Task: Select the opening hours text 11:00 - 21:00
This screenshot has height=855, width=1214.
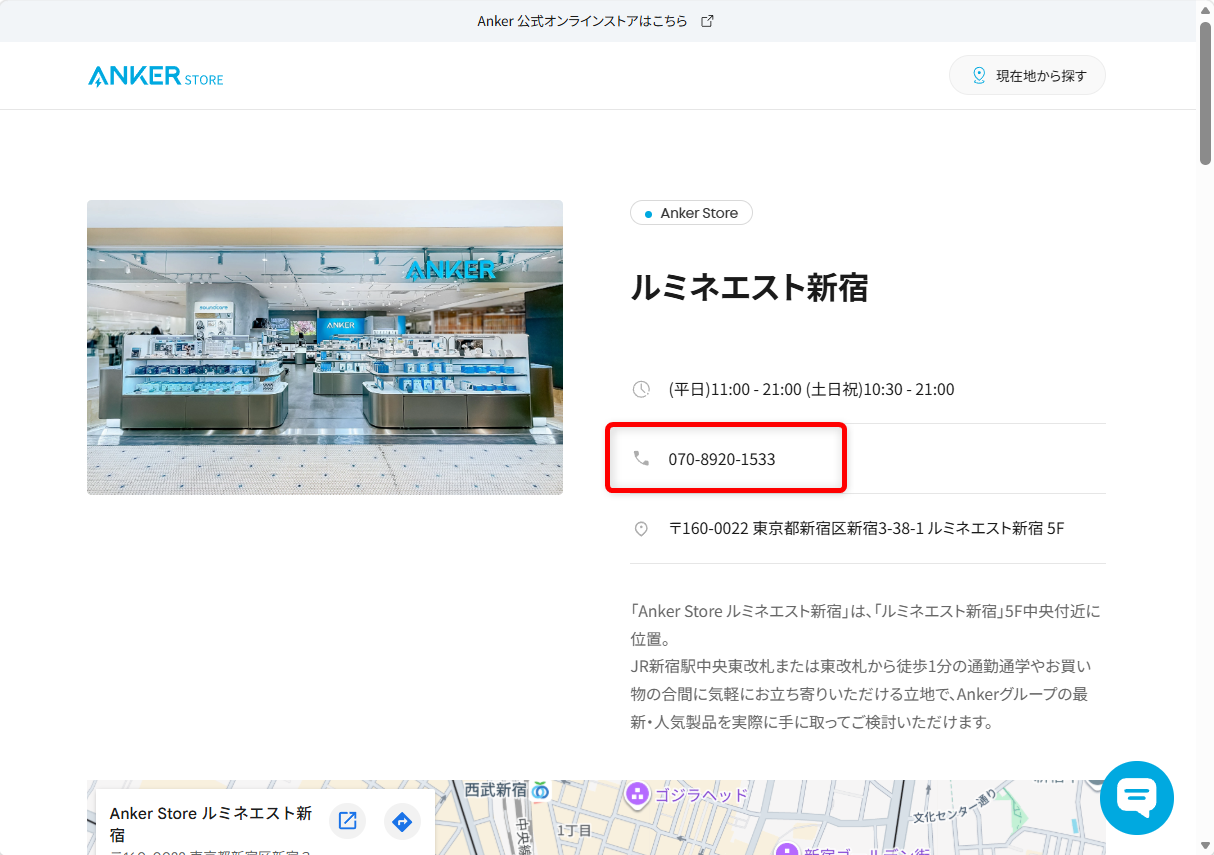Action: [811, 389]
